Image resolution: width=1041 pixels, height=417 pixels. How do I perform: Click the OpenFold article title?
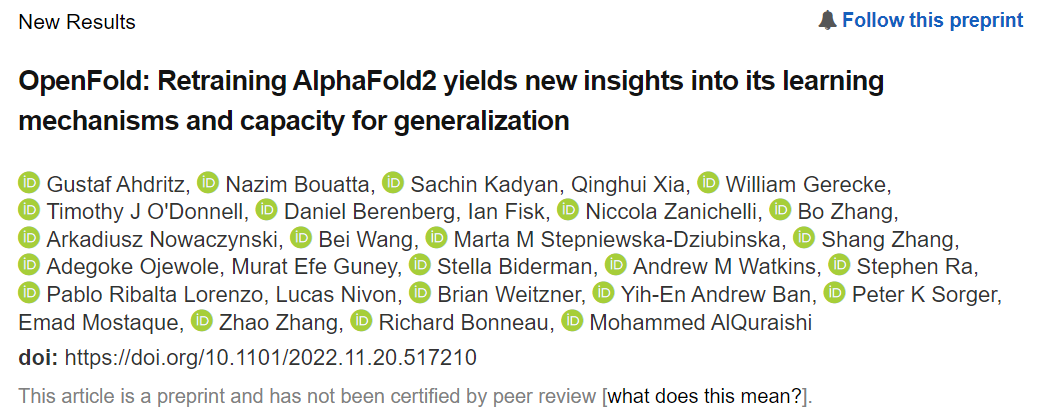point(451,101)
